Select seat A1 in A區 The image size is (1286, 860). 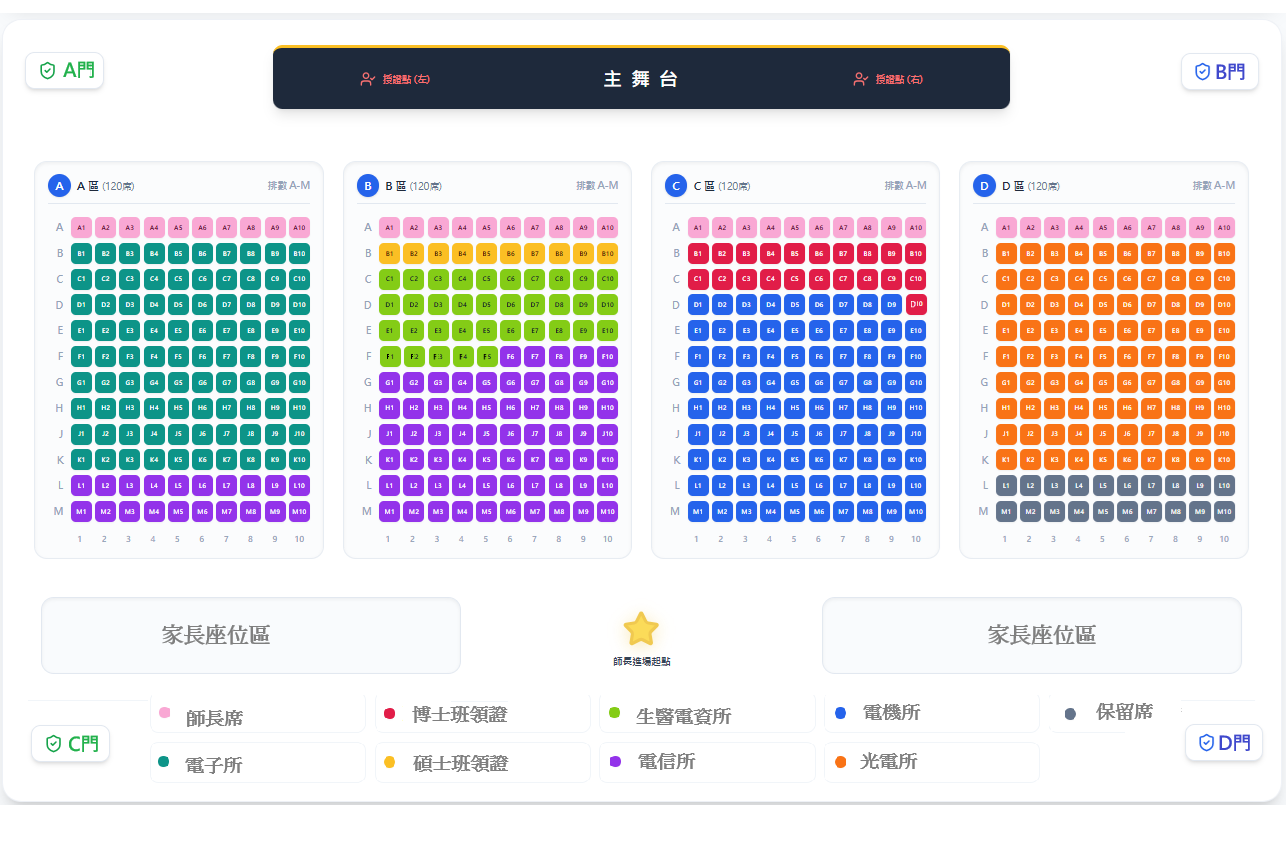click(81, 228)
